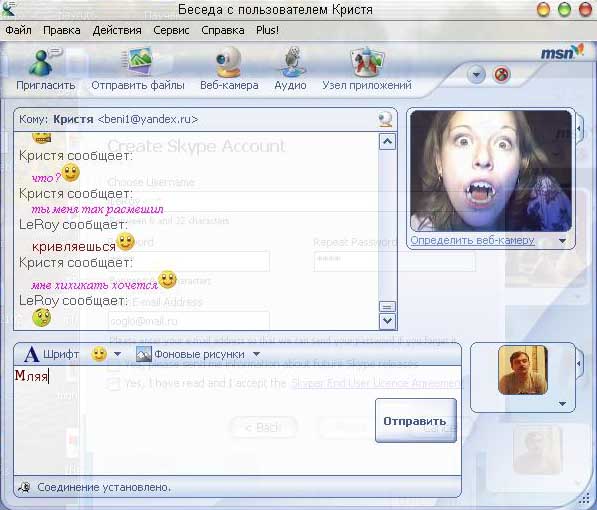
Task: Expand the webcam options dropdown arrow
Action: pyautogui.click(x=562, y=241)
